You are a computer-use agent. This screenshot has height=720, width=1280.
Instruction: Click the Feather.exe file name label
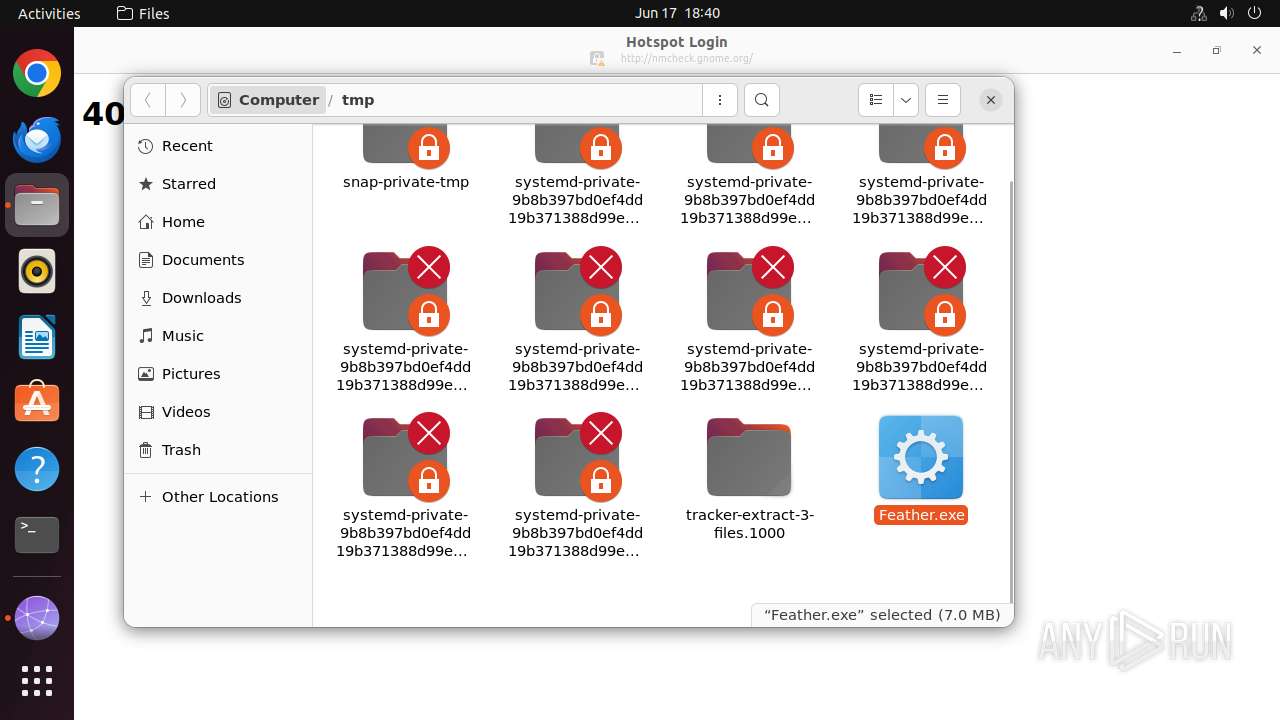pos(921,515)
